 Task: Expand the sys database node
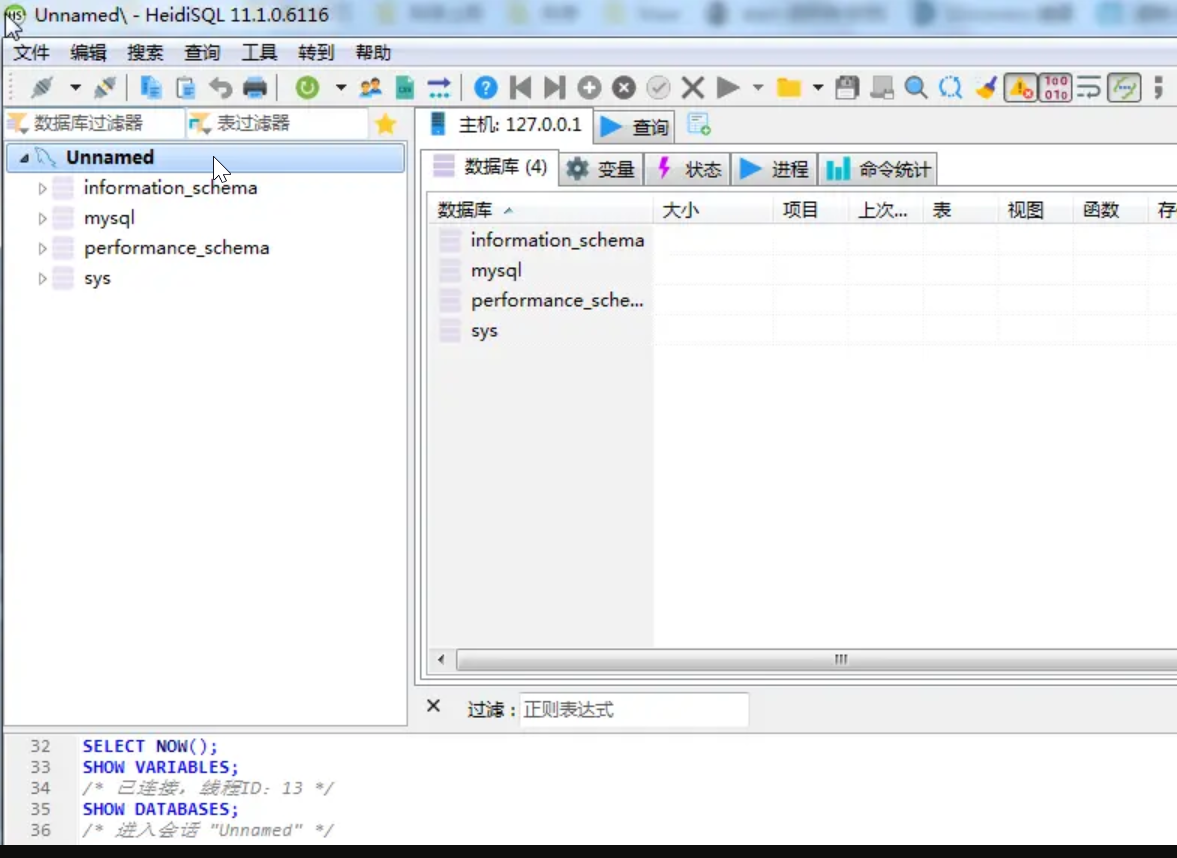[43, 278]
